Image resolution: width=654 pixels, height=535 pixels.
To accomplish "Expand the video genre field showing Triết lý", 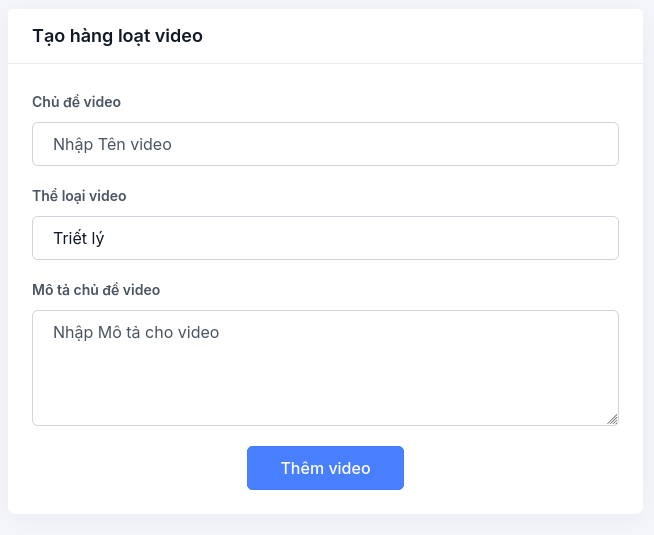I will click(325, 238).
